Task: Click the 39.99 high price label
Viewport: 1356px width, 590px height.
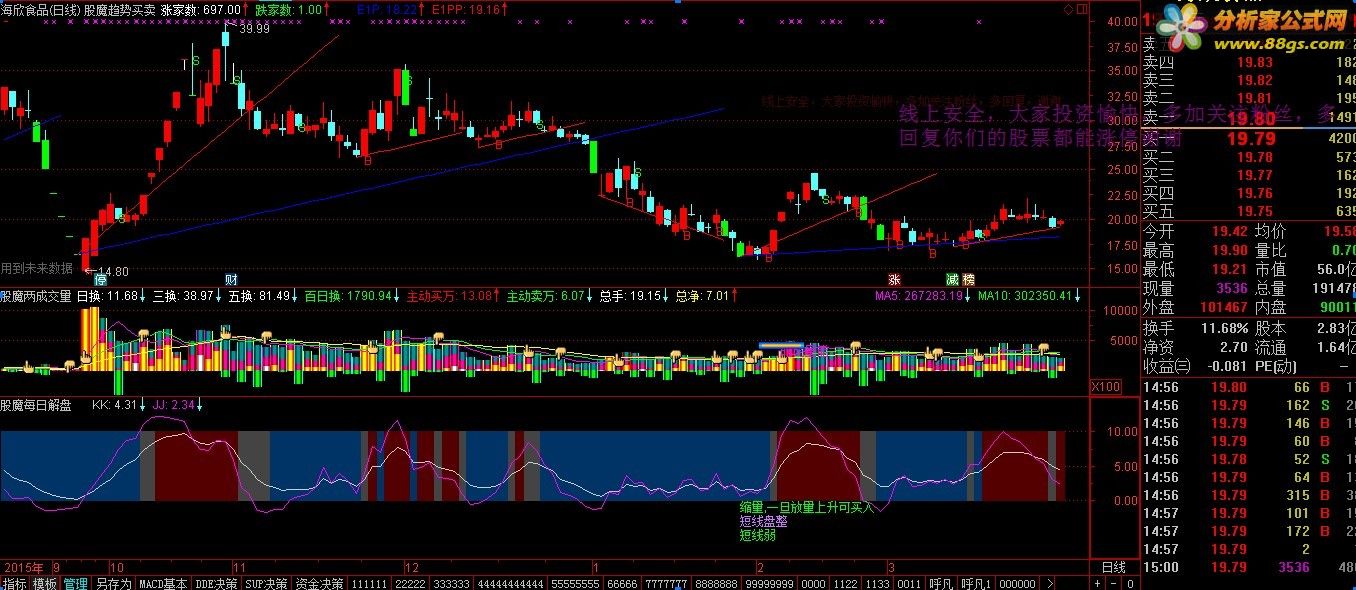Action: 255,29
